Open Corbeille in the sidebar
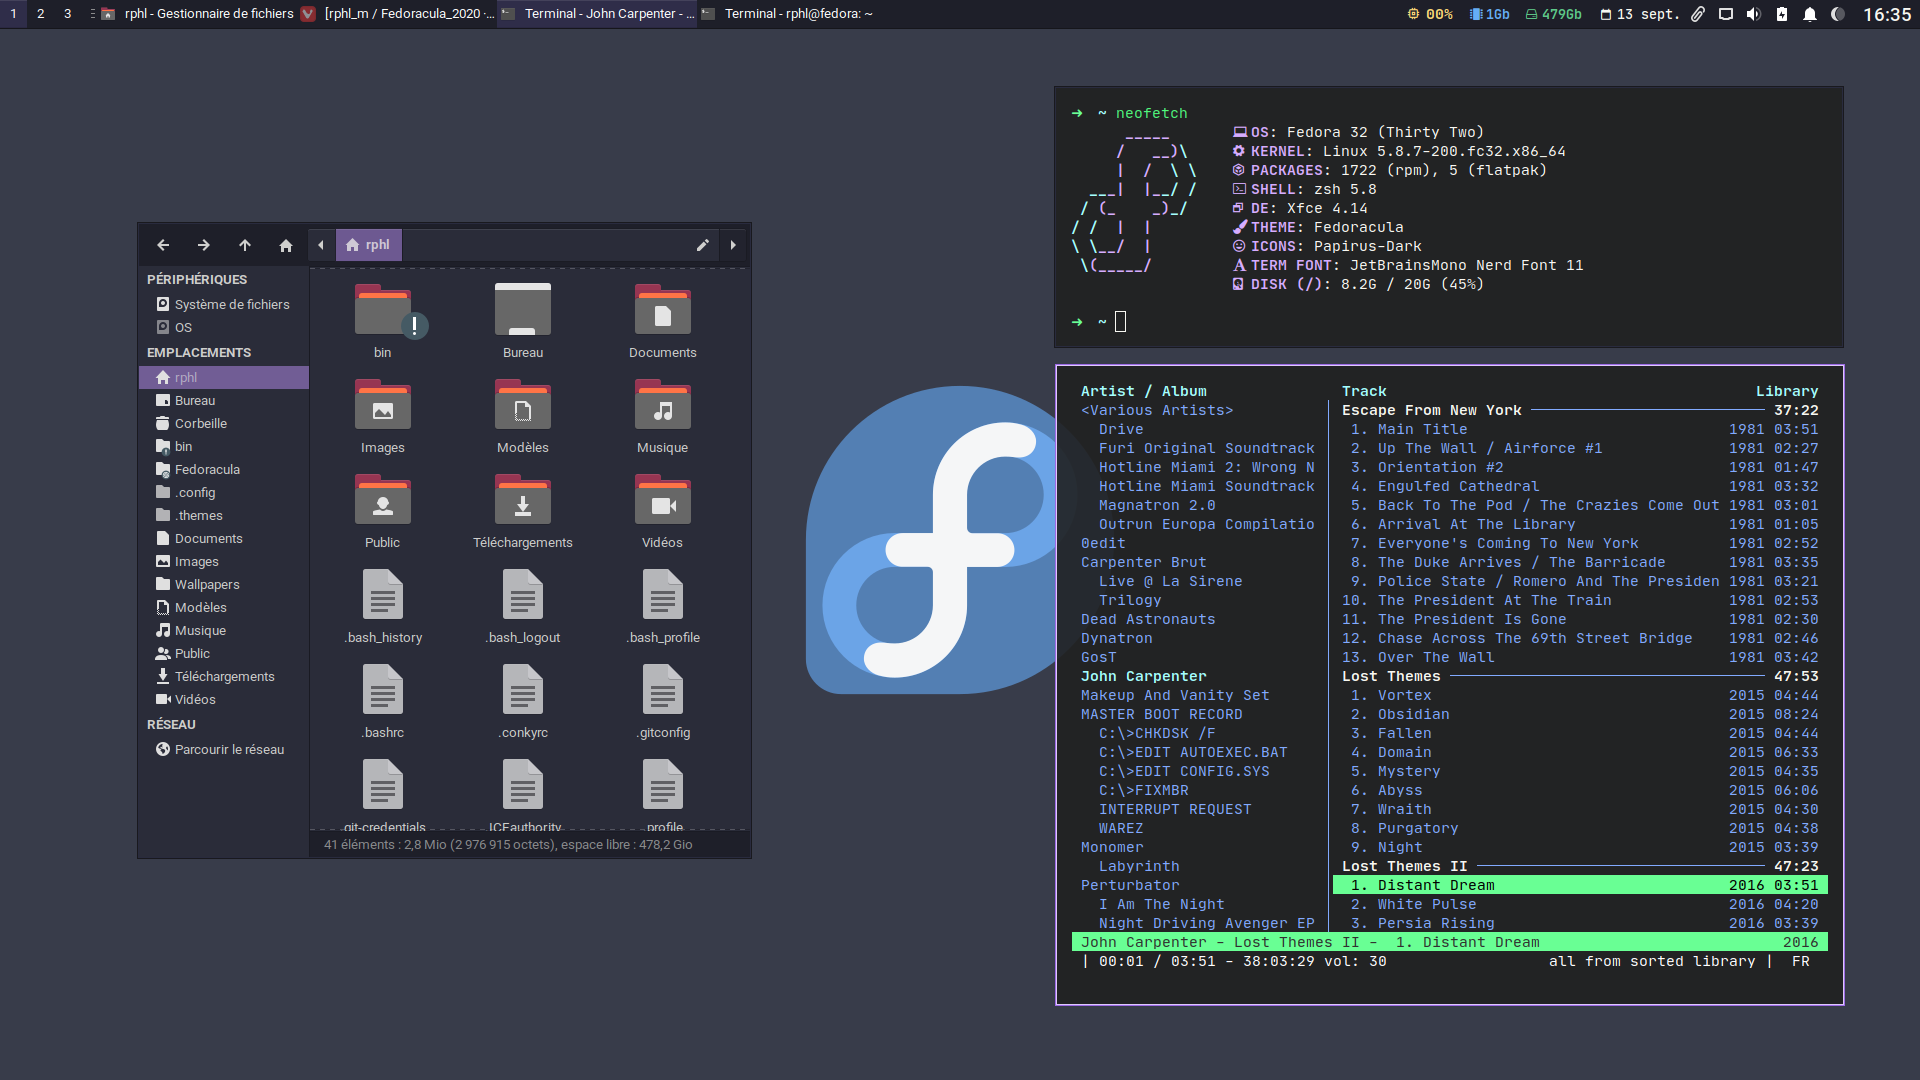1920x1080 pixels. [x=200, y=423]
